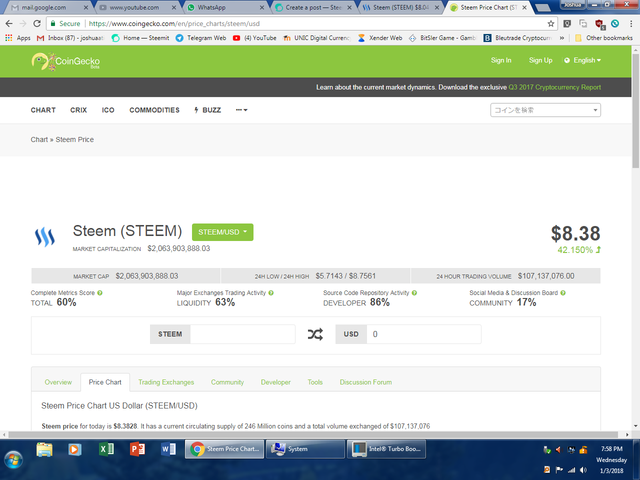Open the coin search combo box
This screenshot has height=480, width=640.
pyautogui.click(x=545, y=110)
